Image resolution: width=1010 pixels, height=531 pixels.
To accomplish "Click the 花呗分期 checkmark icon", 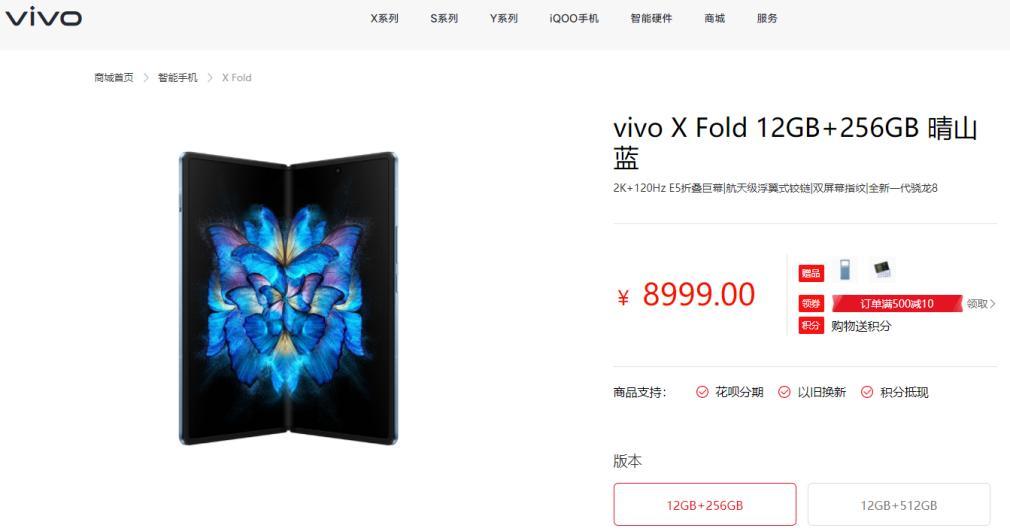I will 702,392.
